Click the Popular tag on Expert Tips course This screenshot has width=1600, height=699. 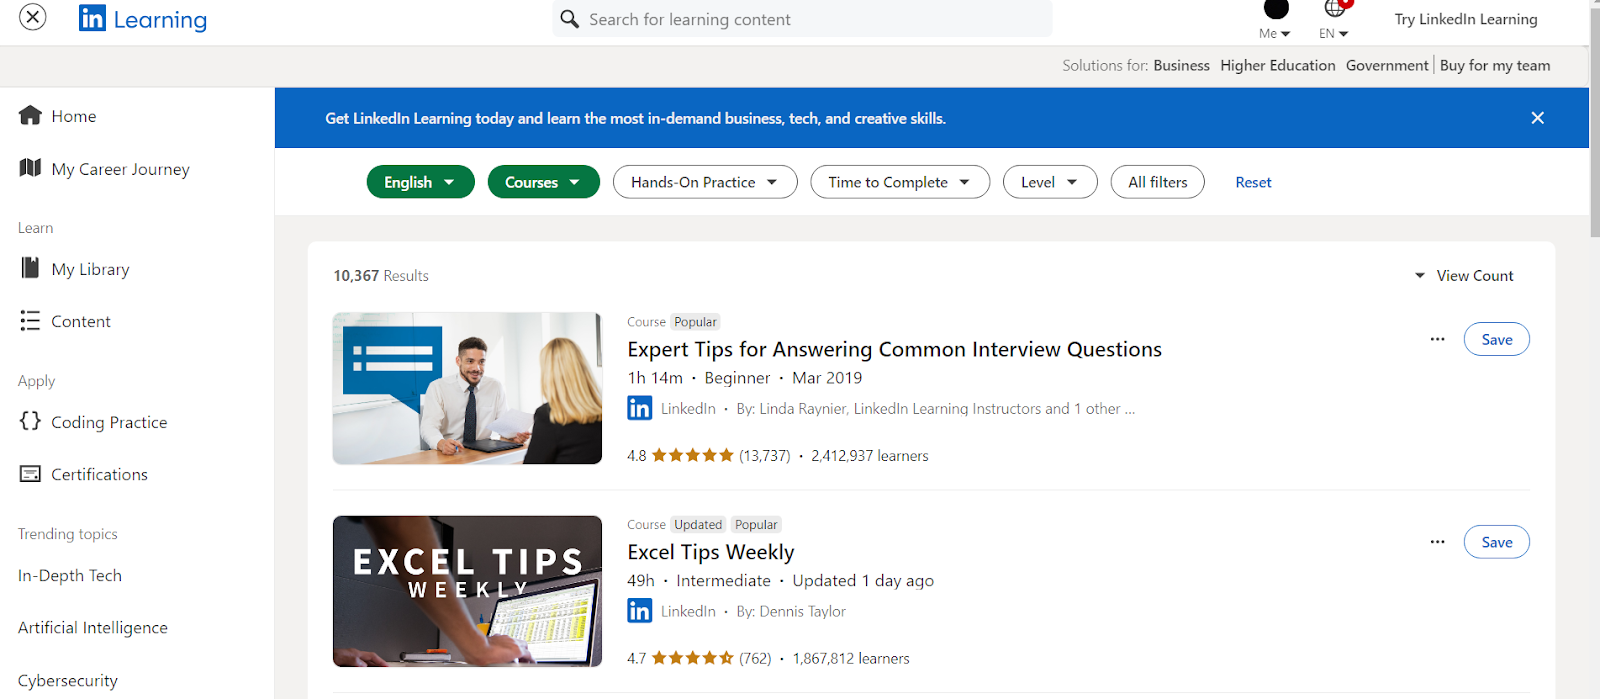tap(695, 322)
